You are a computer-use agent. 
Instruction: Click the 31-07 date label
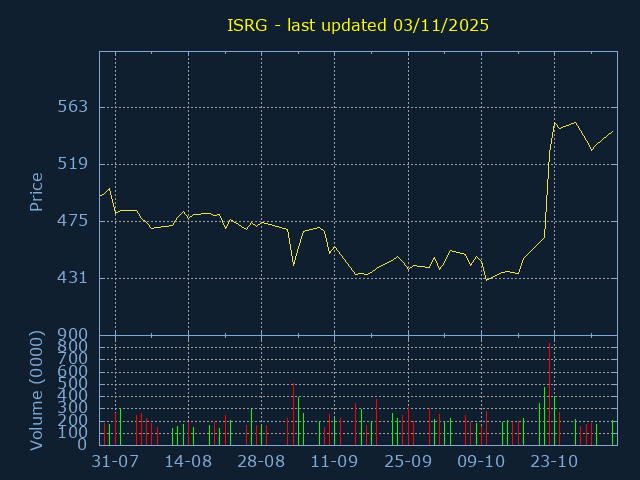pyautogui.click(x=115, y=462)
